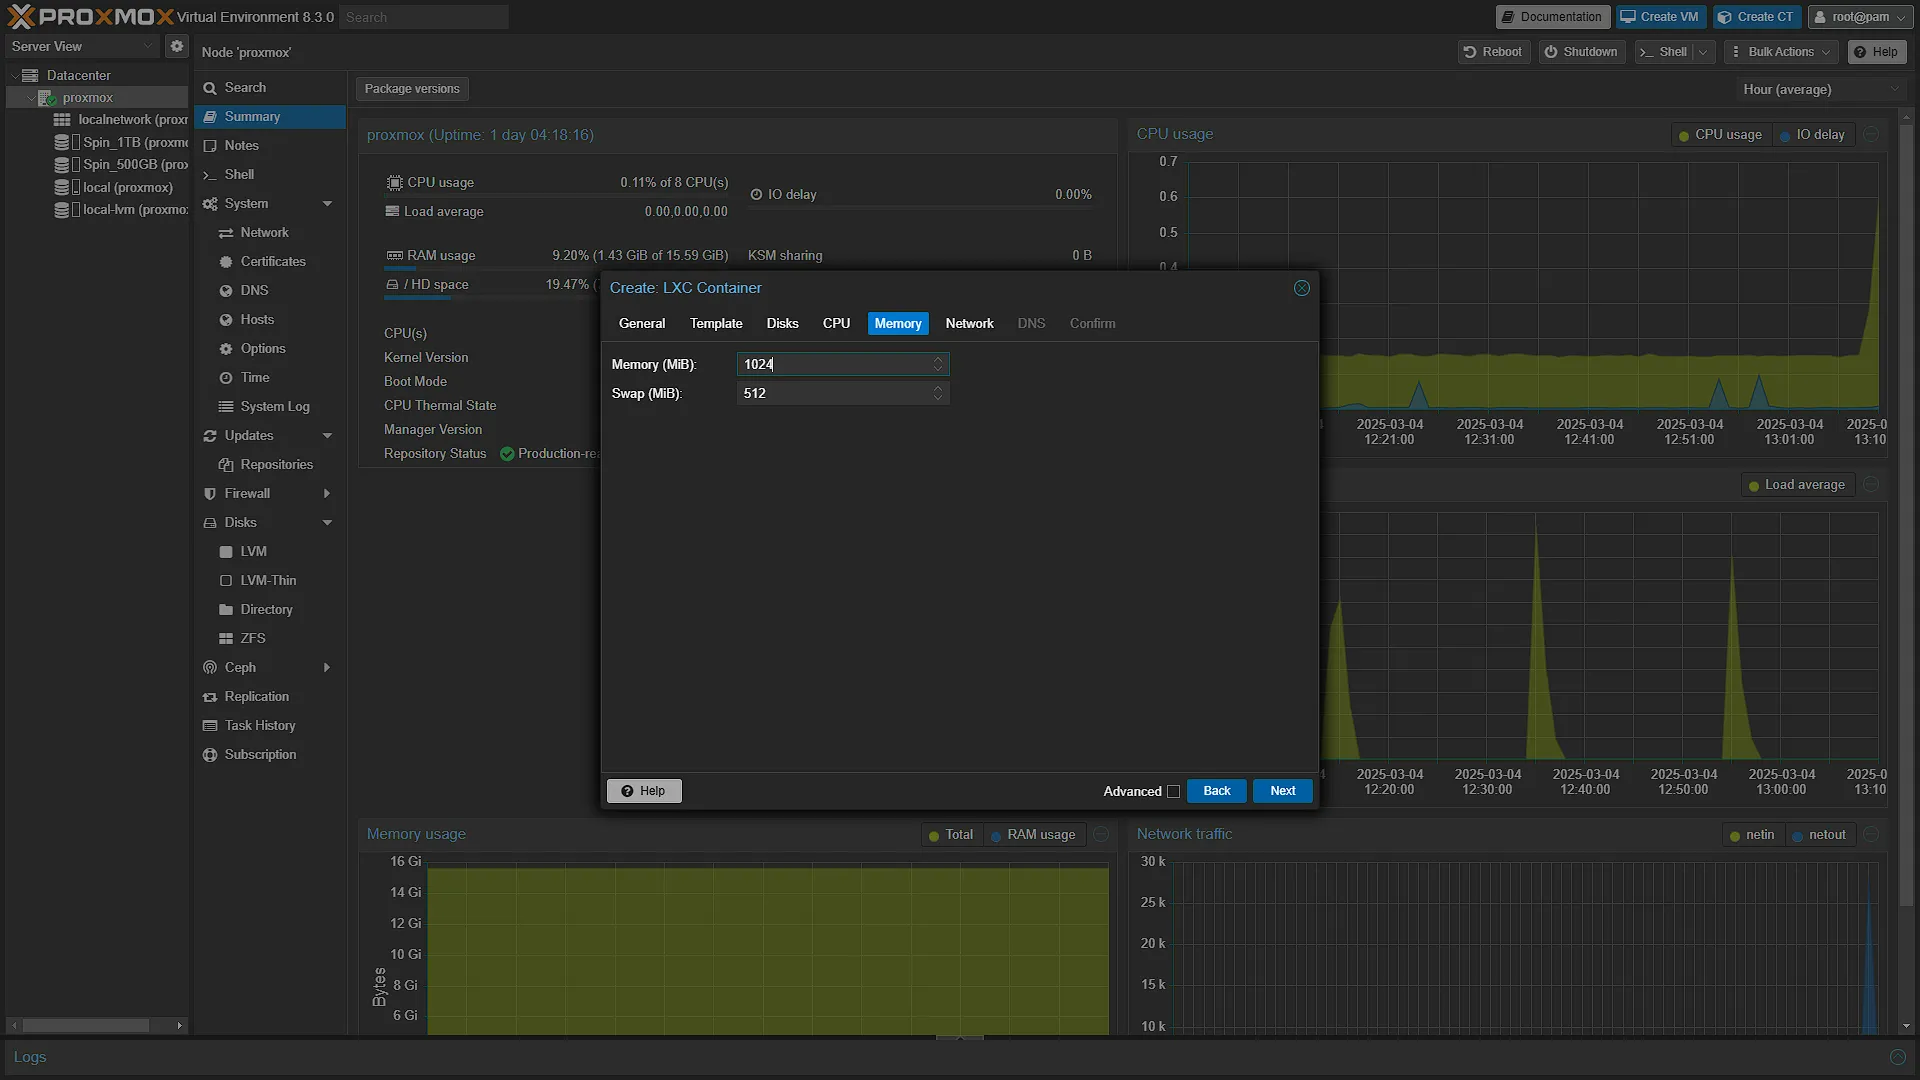This screenshot has width=1920, height=1080.
Task: Switch to the Template tab in dialog
Action: (x=716, y=323)
